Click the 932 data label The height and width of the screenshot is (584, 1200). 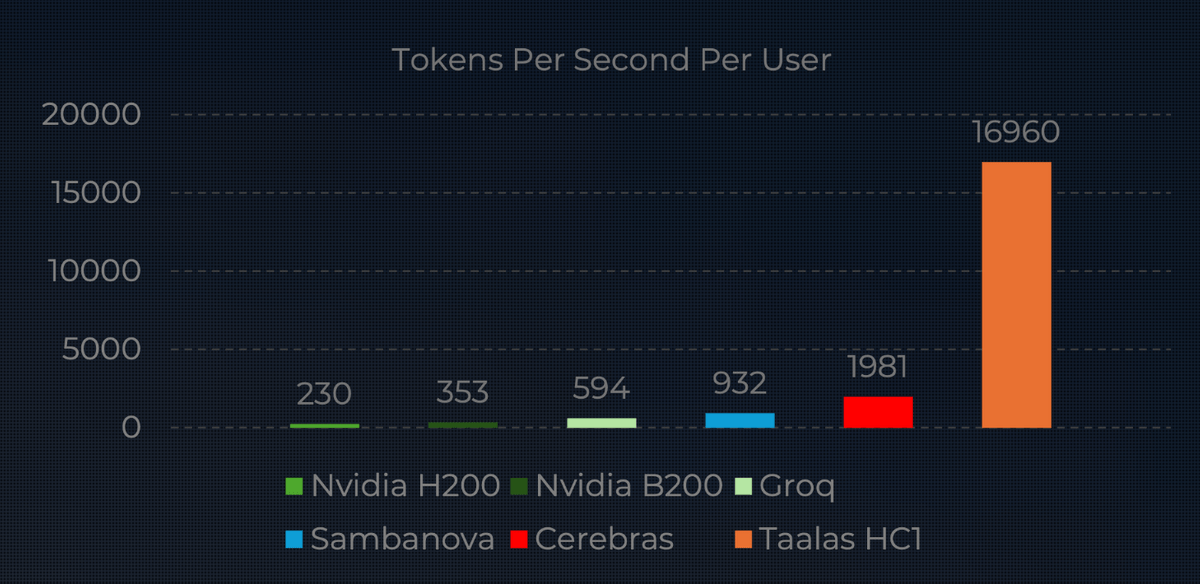coord(740,383)
